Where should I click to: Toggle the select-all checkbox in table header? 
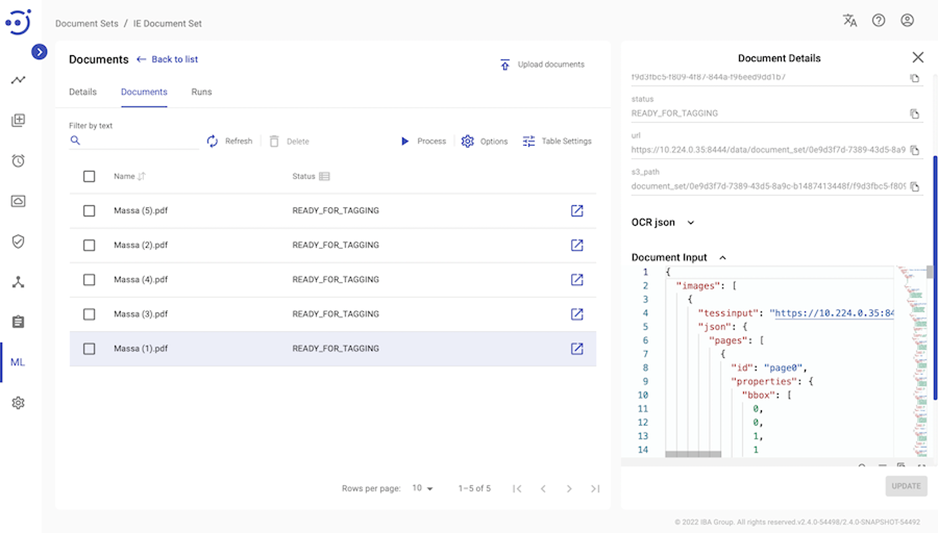point(89,176)
